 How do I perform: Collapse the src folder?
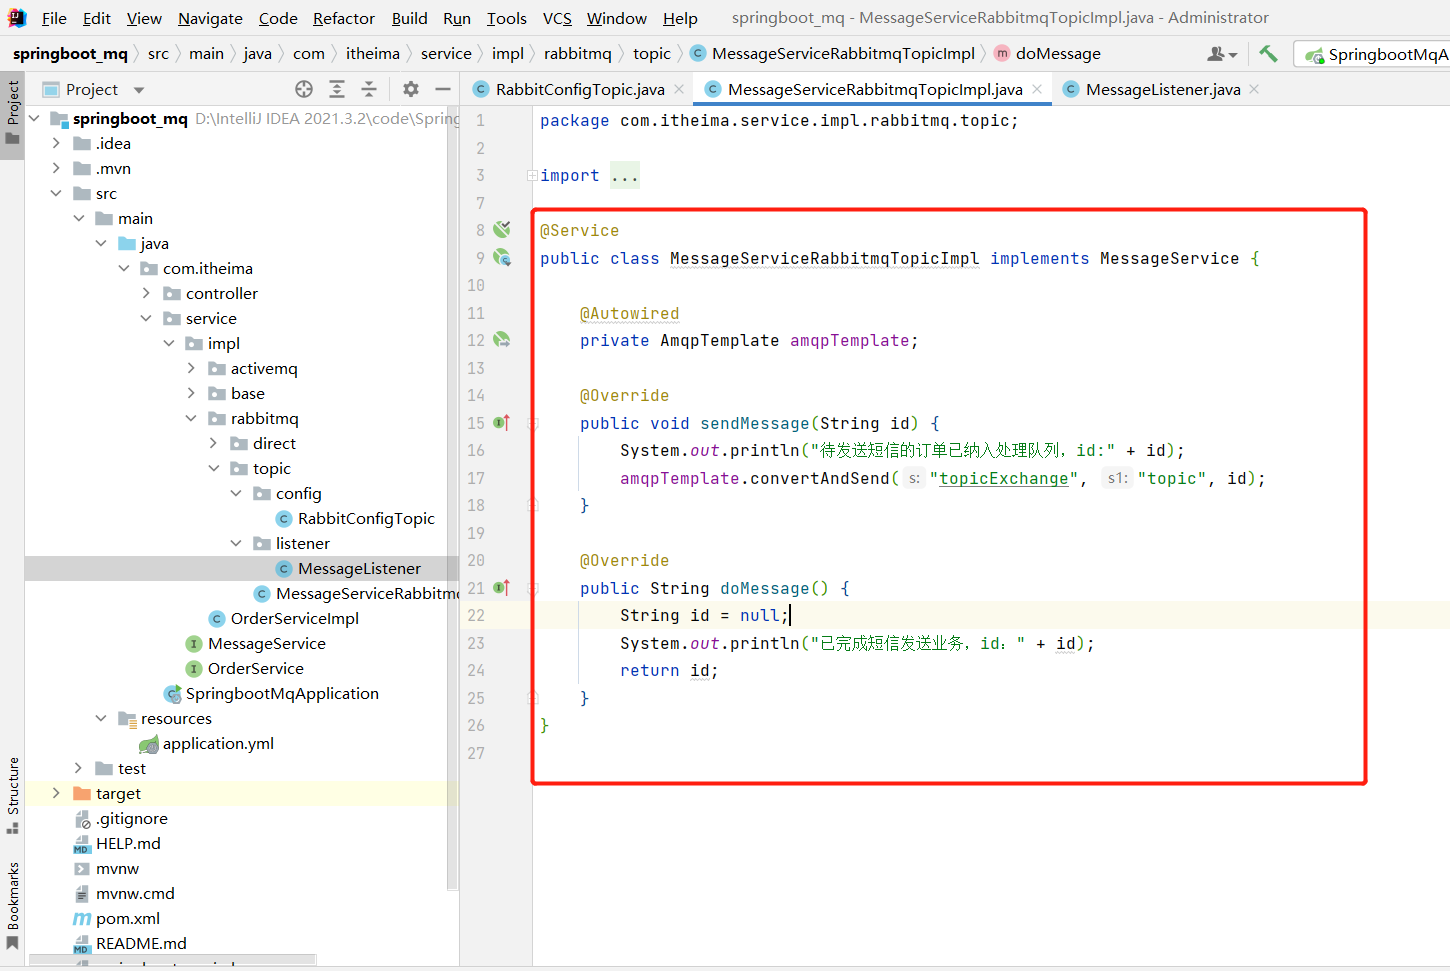point(56,193)
